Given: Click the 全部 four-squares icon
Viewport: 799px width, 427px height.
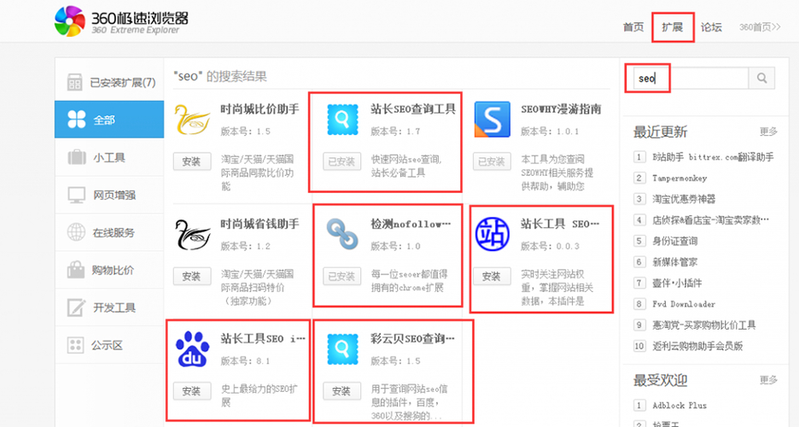Looking at the screenshot, I should click(x=76, y=119).
